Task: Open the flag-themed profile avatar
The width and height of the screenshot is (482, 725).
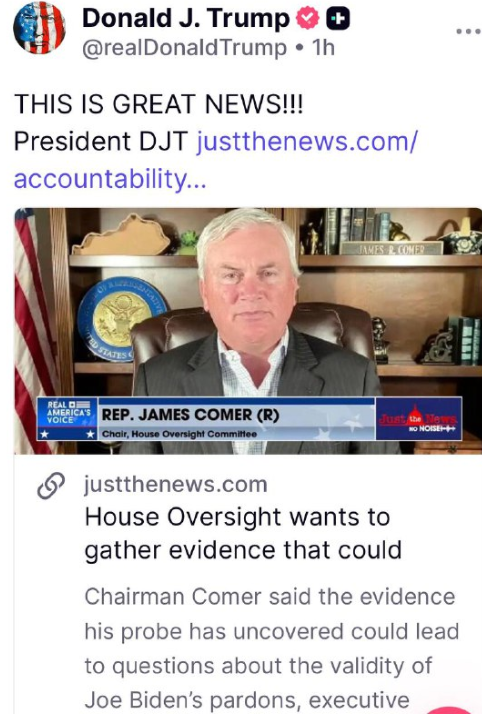Action: click(x=39, y=28)
